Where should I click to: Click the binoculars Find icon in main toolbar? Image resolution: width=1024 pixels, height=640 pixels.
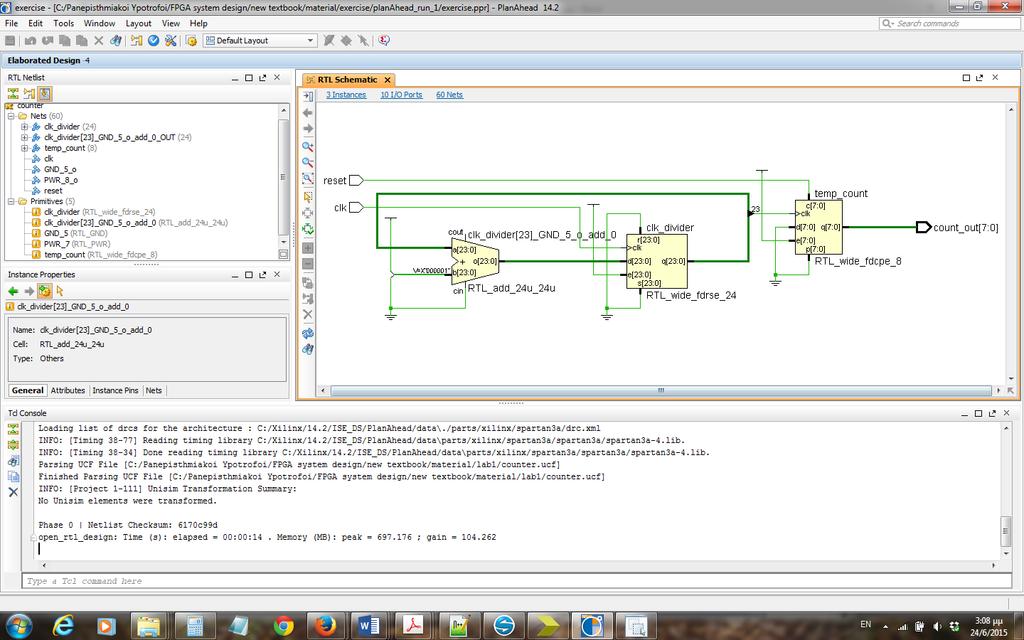[x=116, y=40]
